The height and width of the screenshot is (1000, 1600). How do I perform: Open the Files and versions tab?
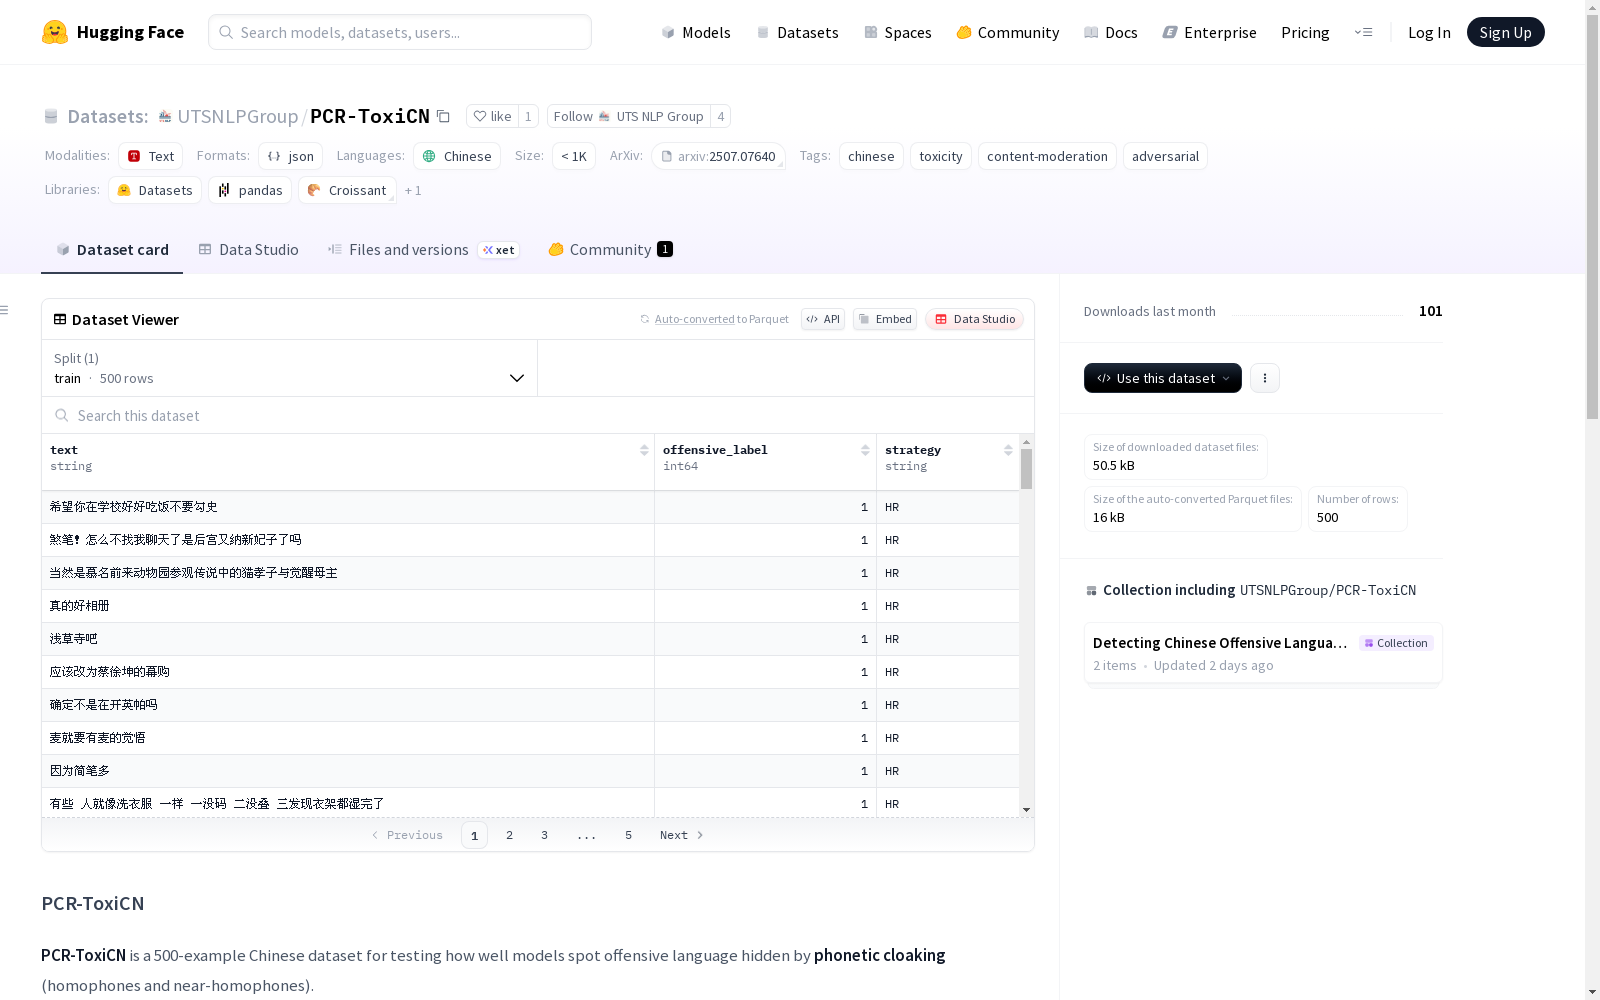[x=423, y=250]
